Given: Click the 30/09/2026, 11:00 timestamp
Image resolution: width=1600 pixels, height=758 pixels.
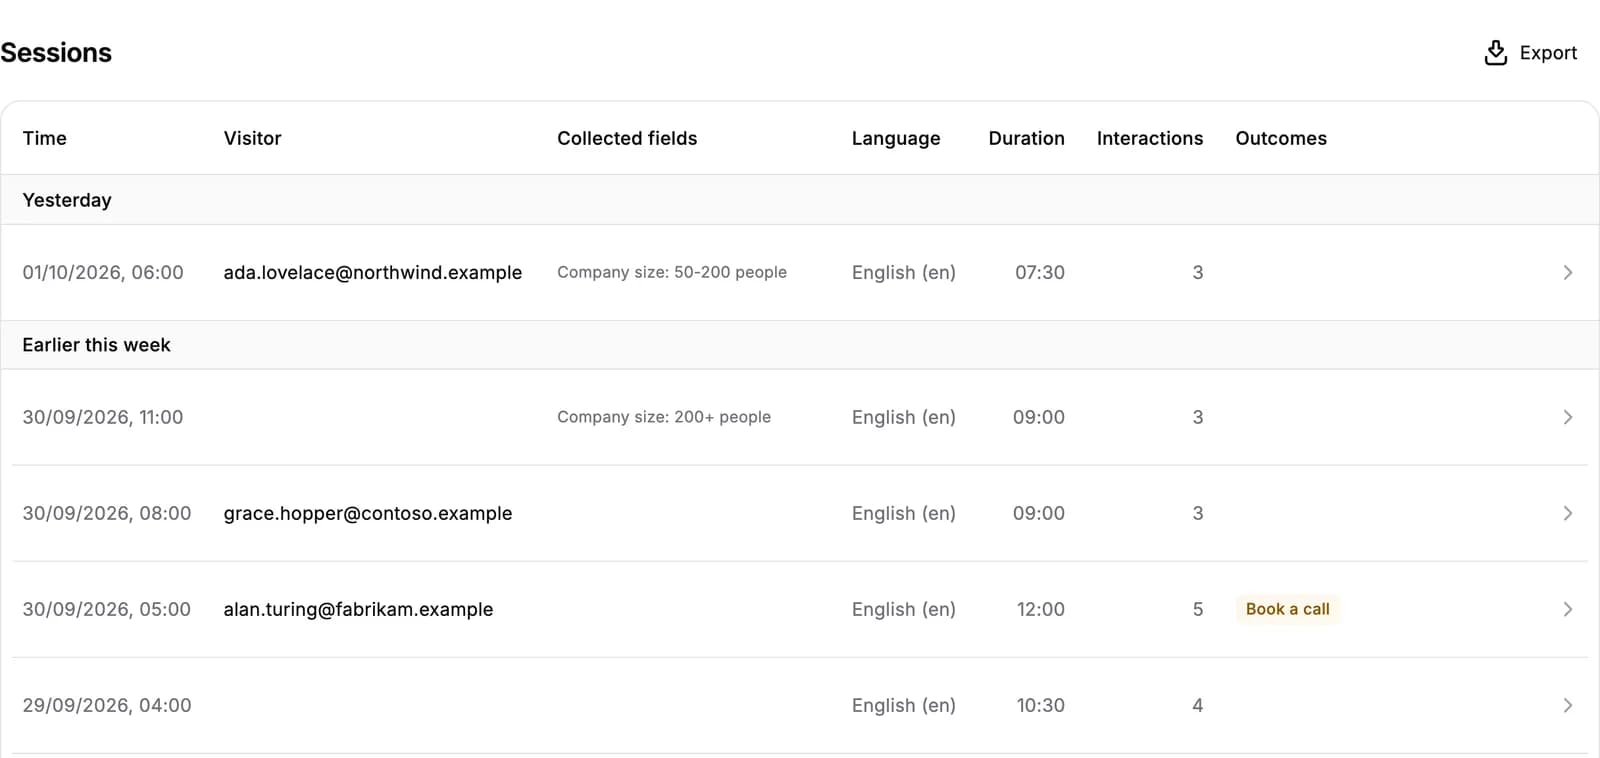Looking at the screenshot, I should [x=103, y=417].
